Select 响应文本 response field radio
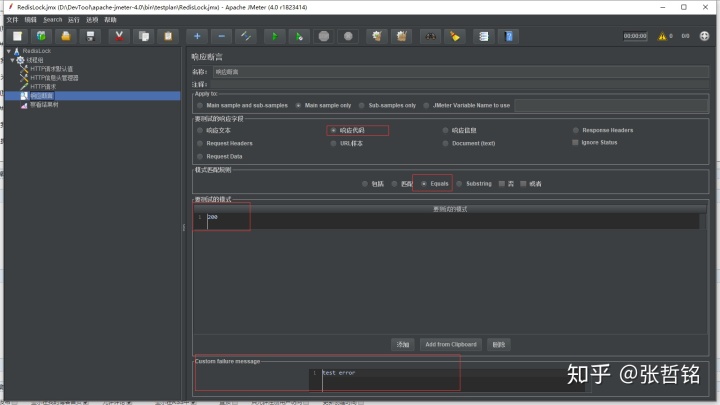Viewport: 720px width, 405px height. pyautogui.click(x=214, y=130)
